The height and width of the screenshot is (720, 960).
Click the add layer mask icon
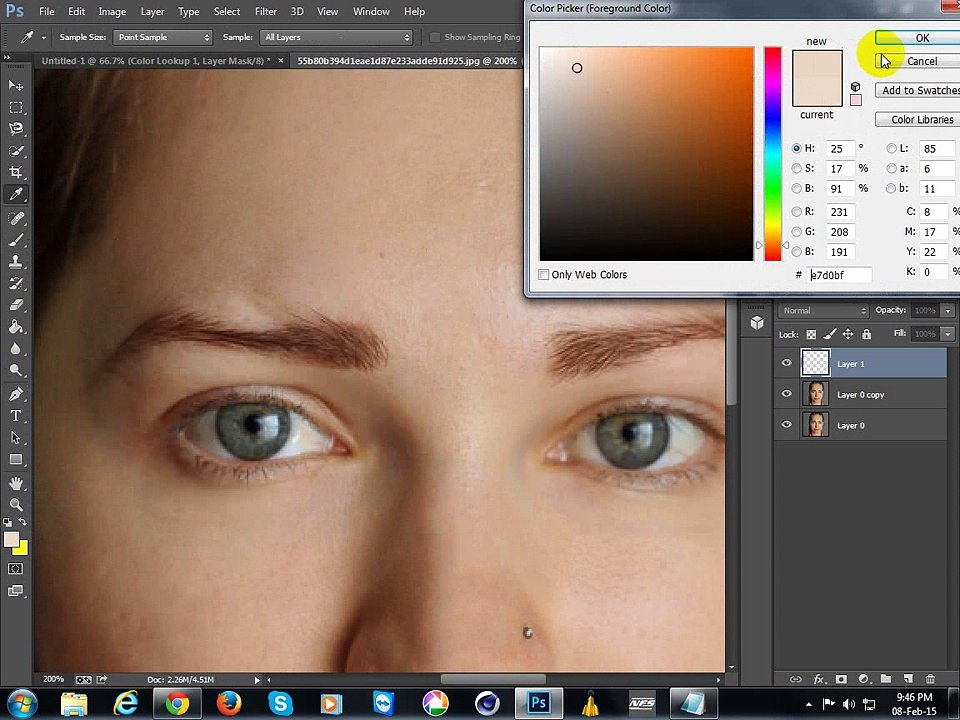pos(841,679)
